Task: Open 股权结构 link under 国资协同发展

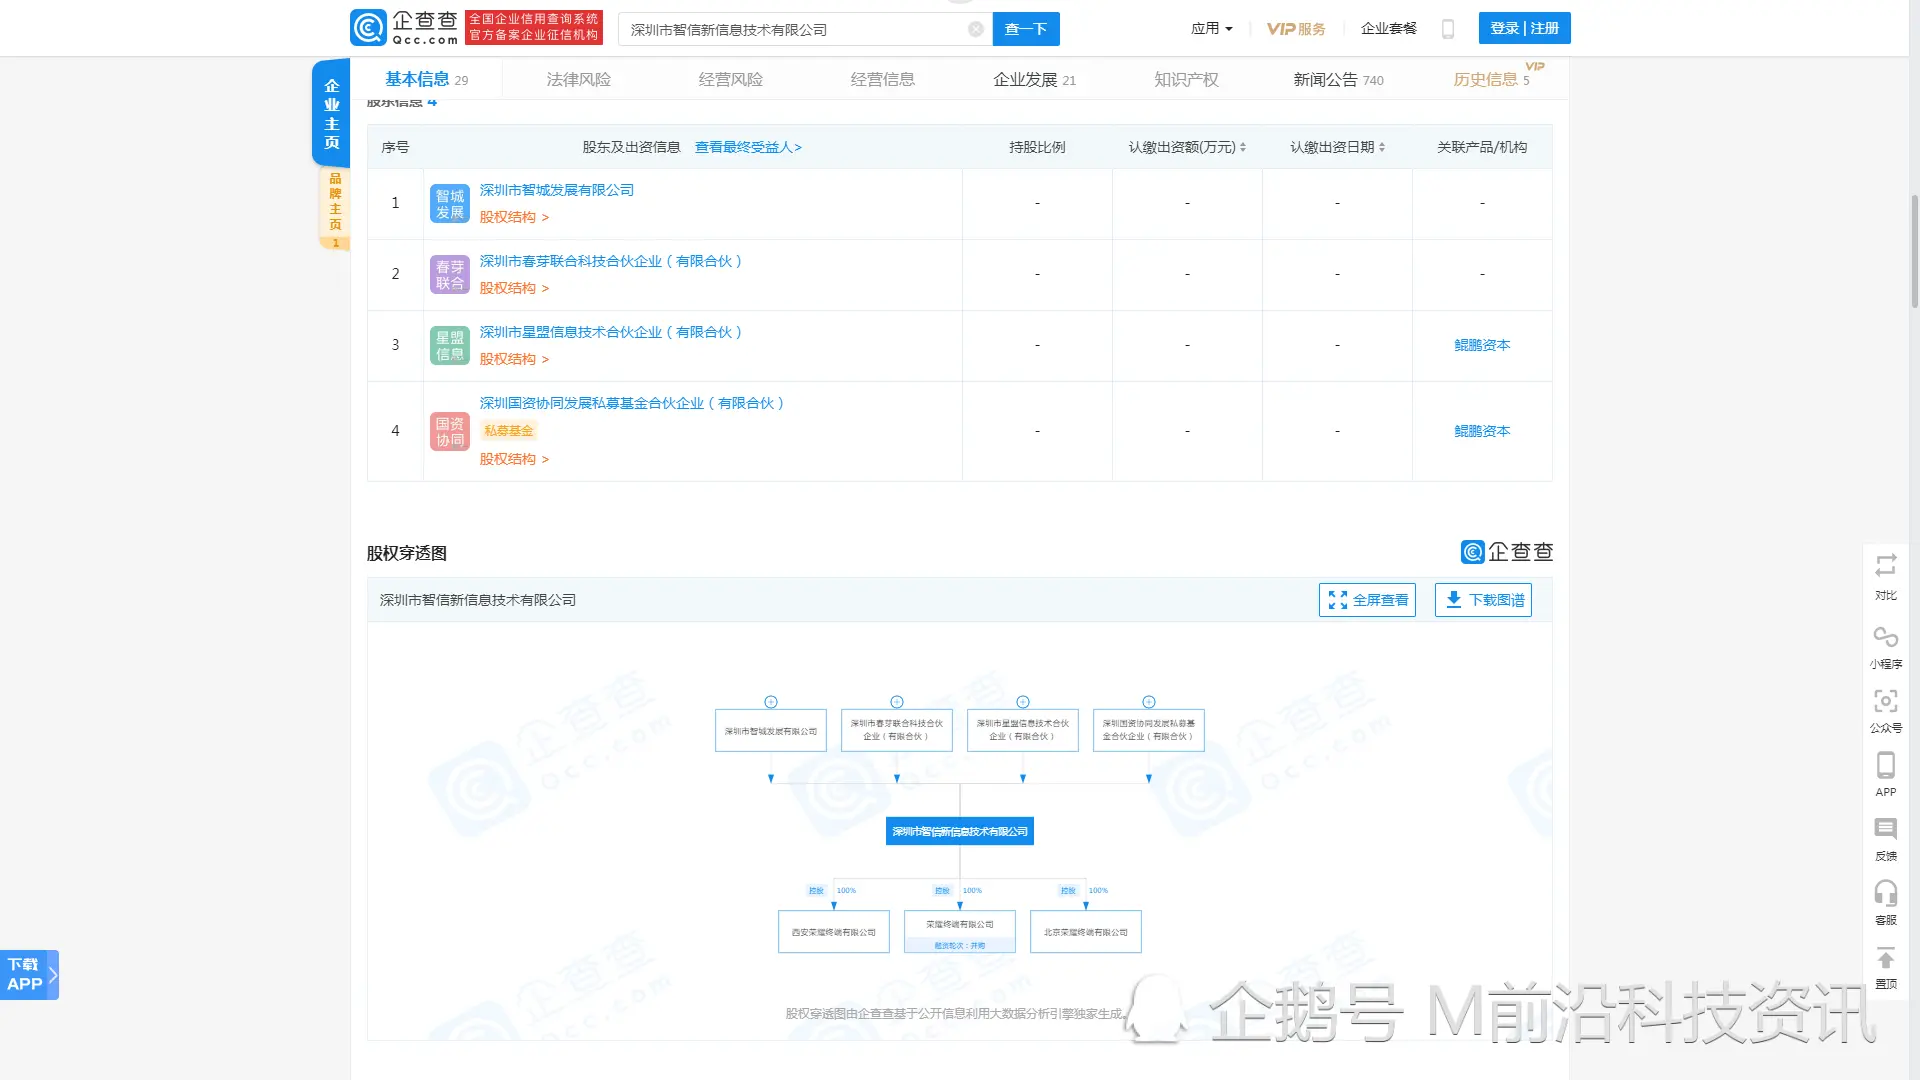Action: pyautogui.click(x=514, y=459)
